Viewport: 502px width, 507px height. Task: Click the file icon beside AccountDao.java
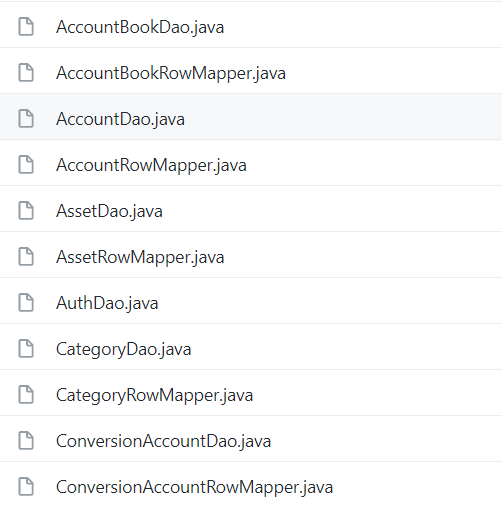(x=26, y=119)
